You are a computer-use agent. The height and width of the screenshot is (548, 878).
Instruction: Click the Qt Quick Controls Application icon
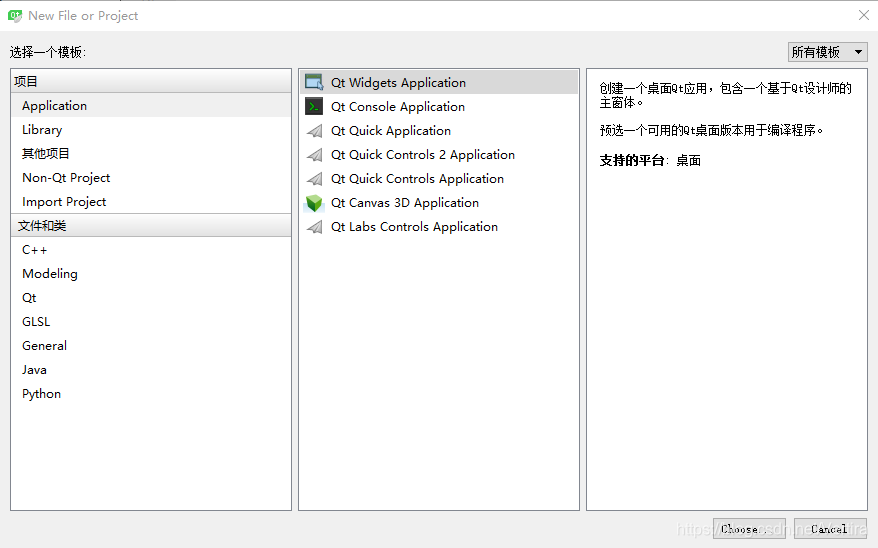(315, 179)
